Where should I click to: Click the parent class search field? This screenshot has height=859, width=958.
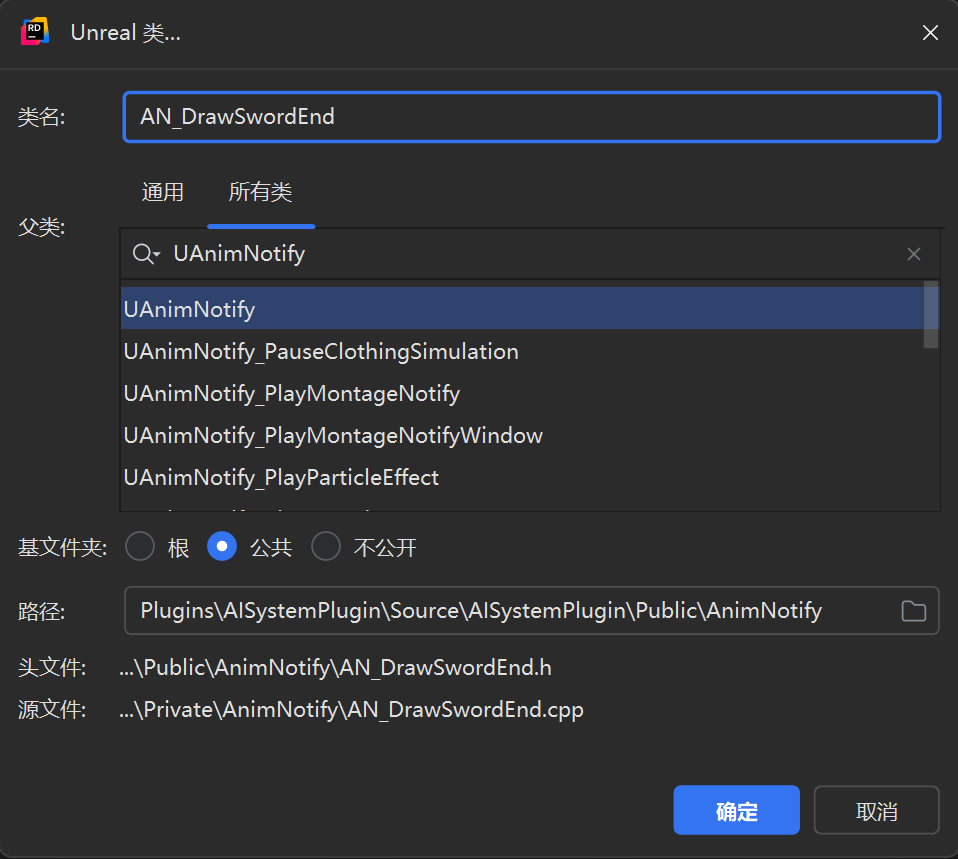coord(530,254)
